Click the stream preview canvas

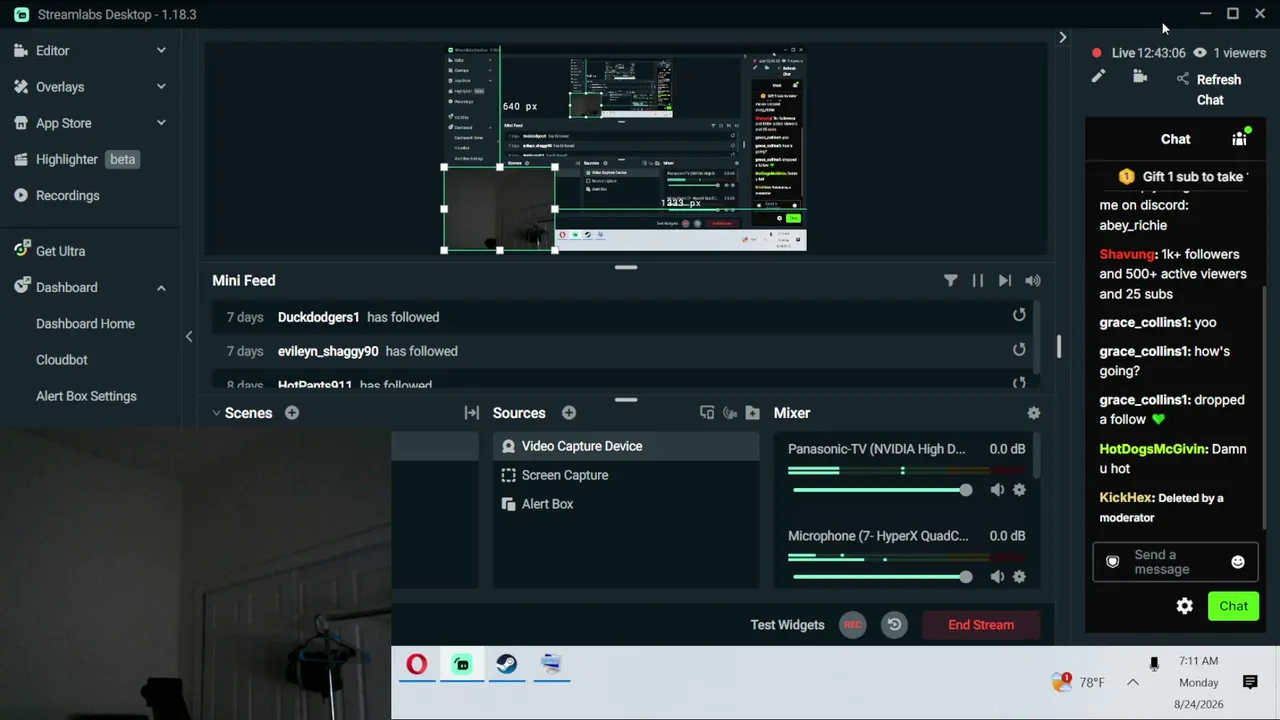click(x=625, y=149)
